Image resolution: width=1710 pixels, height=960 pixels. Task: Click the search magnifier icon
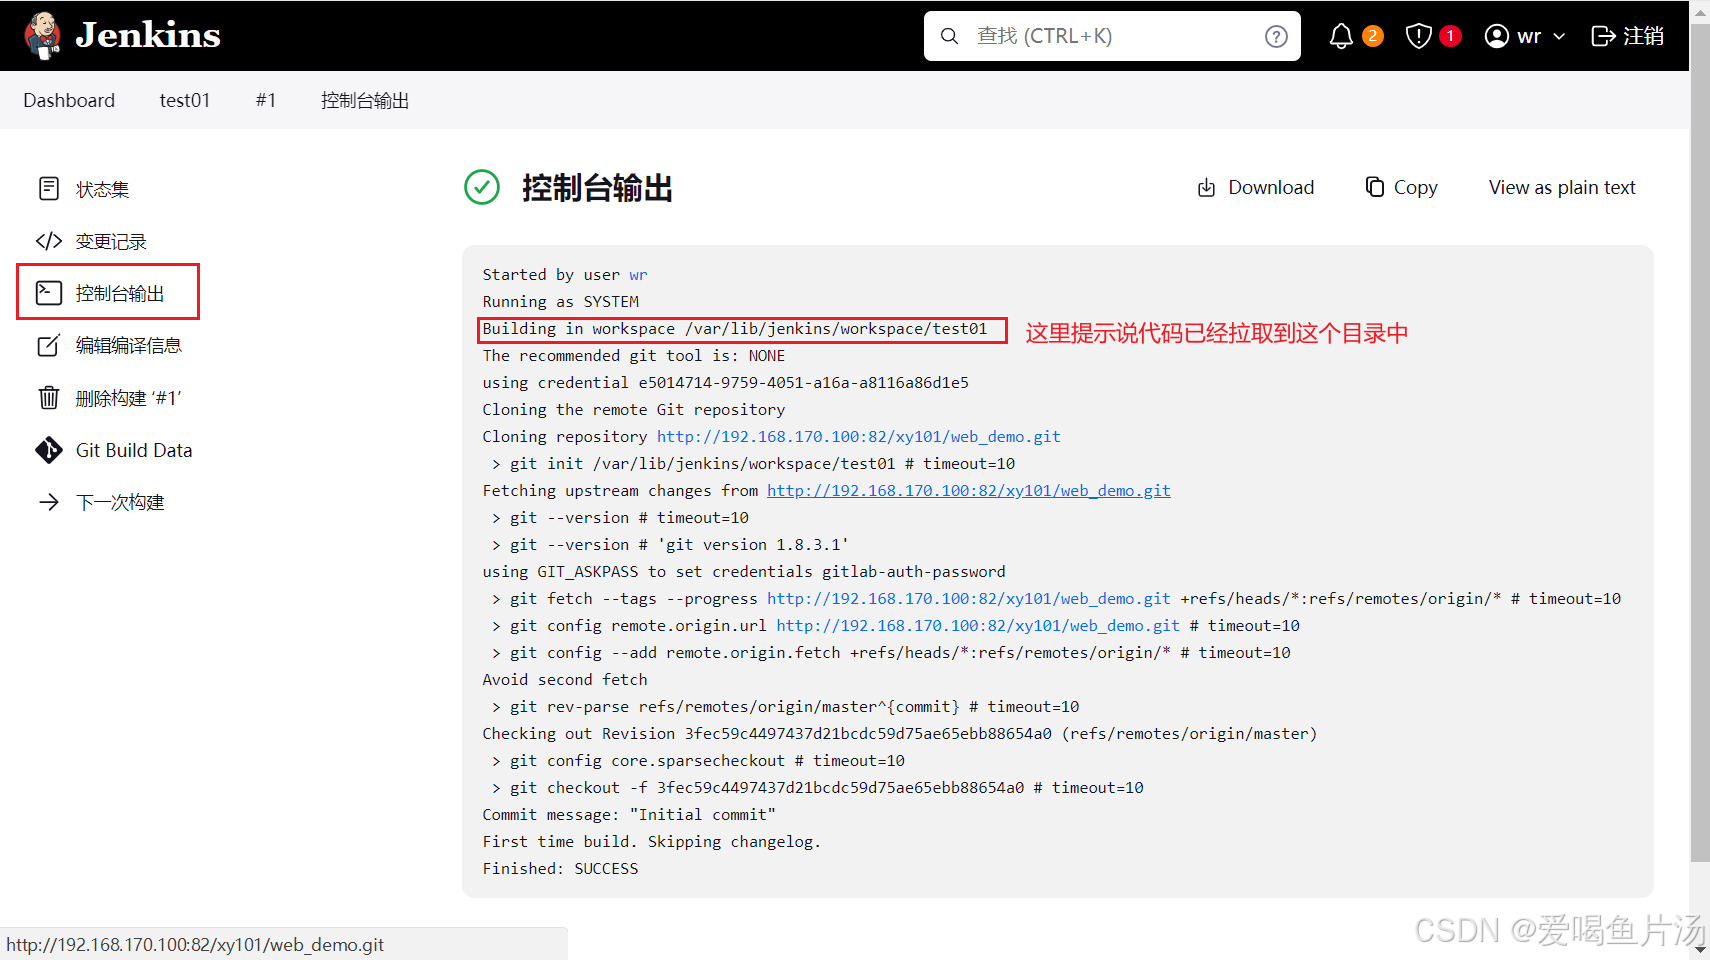pyautogui.click(x=949, y=36)
